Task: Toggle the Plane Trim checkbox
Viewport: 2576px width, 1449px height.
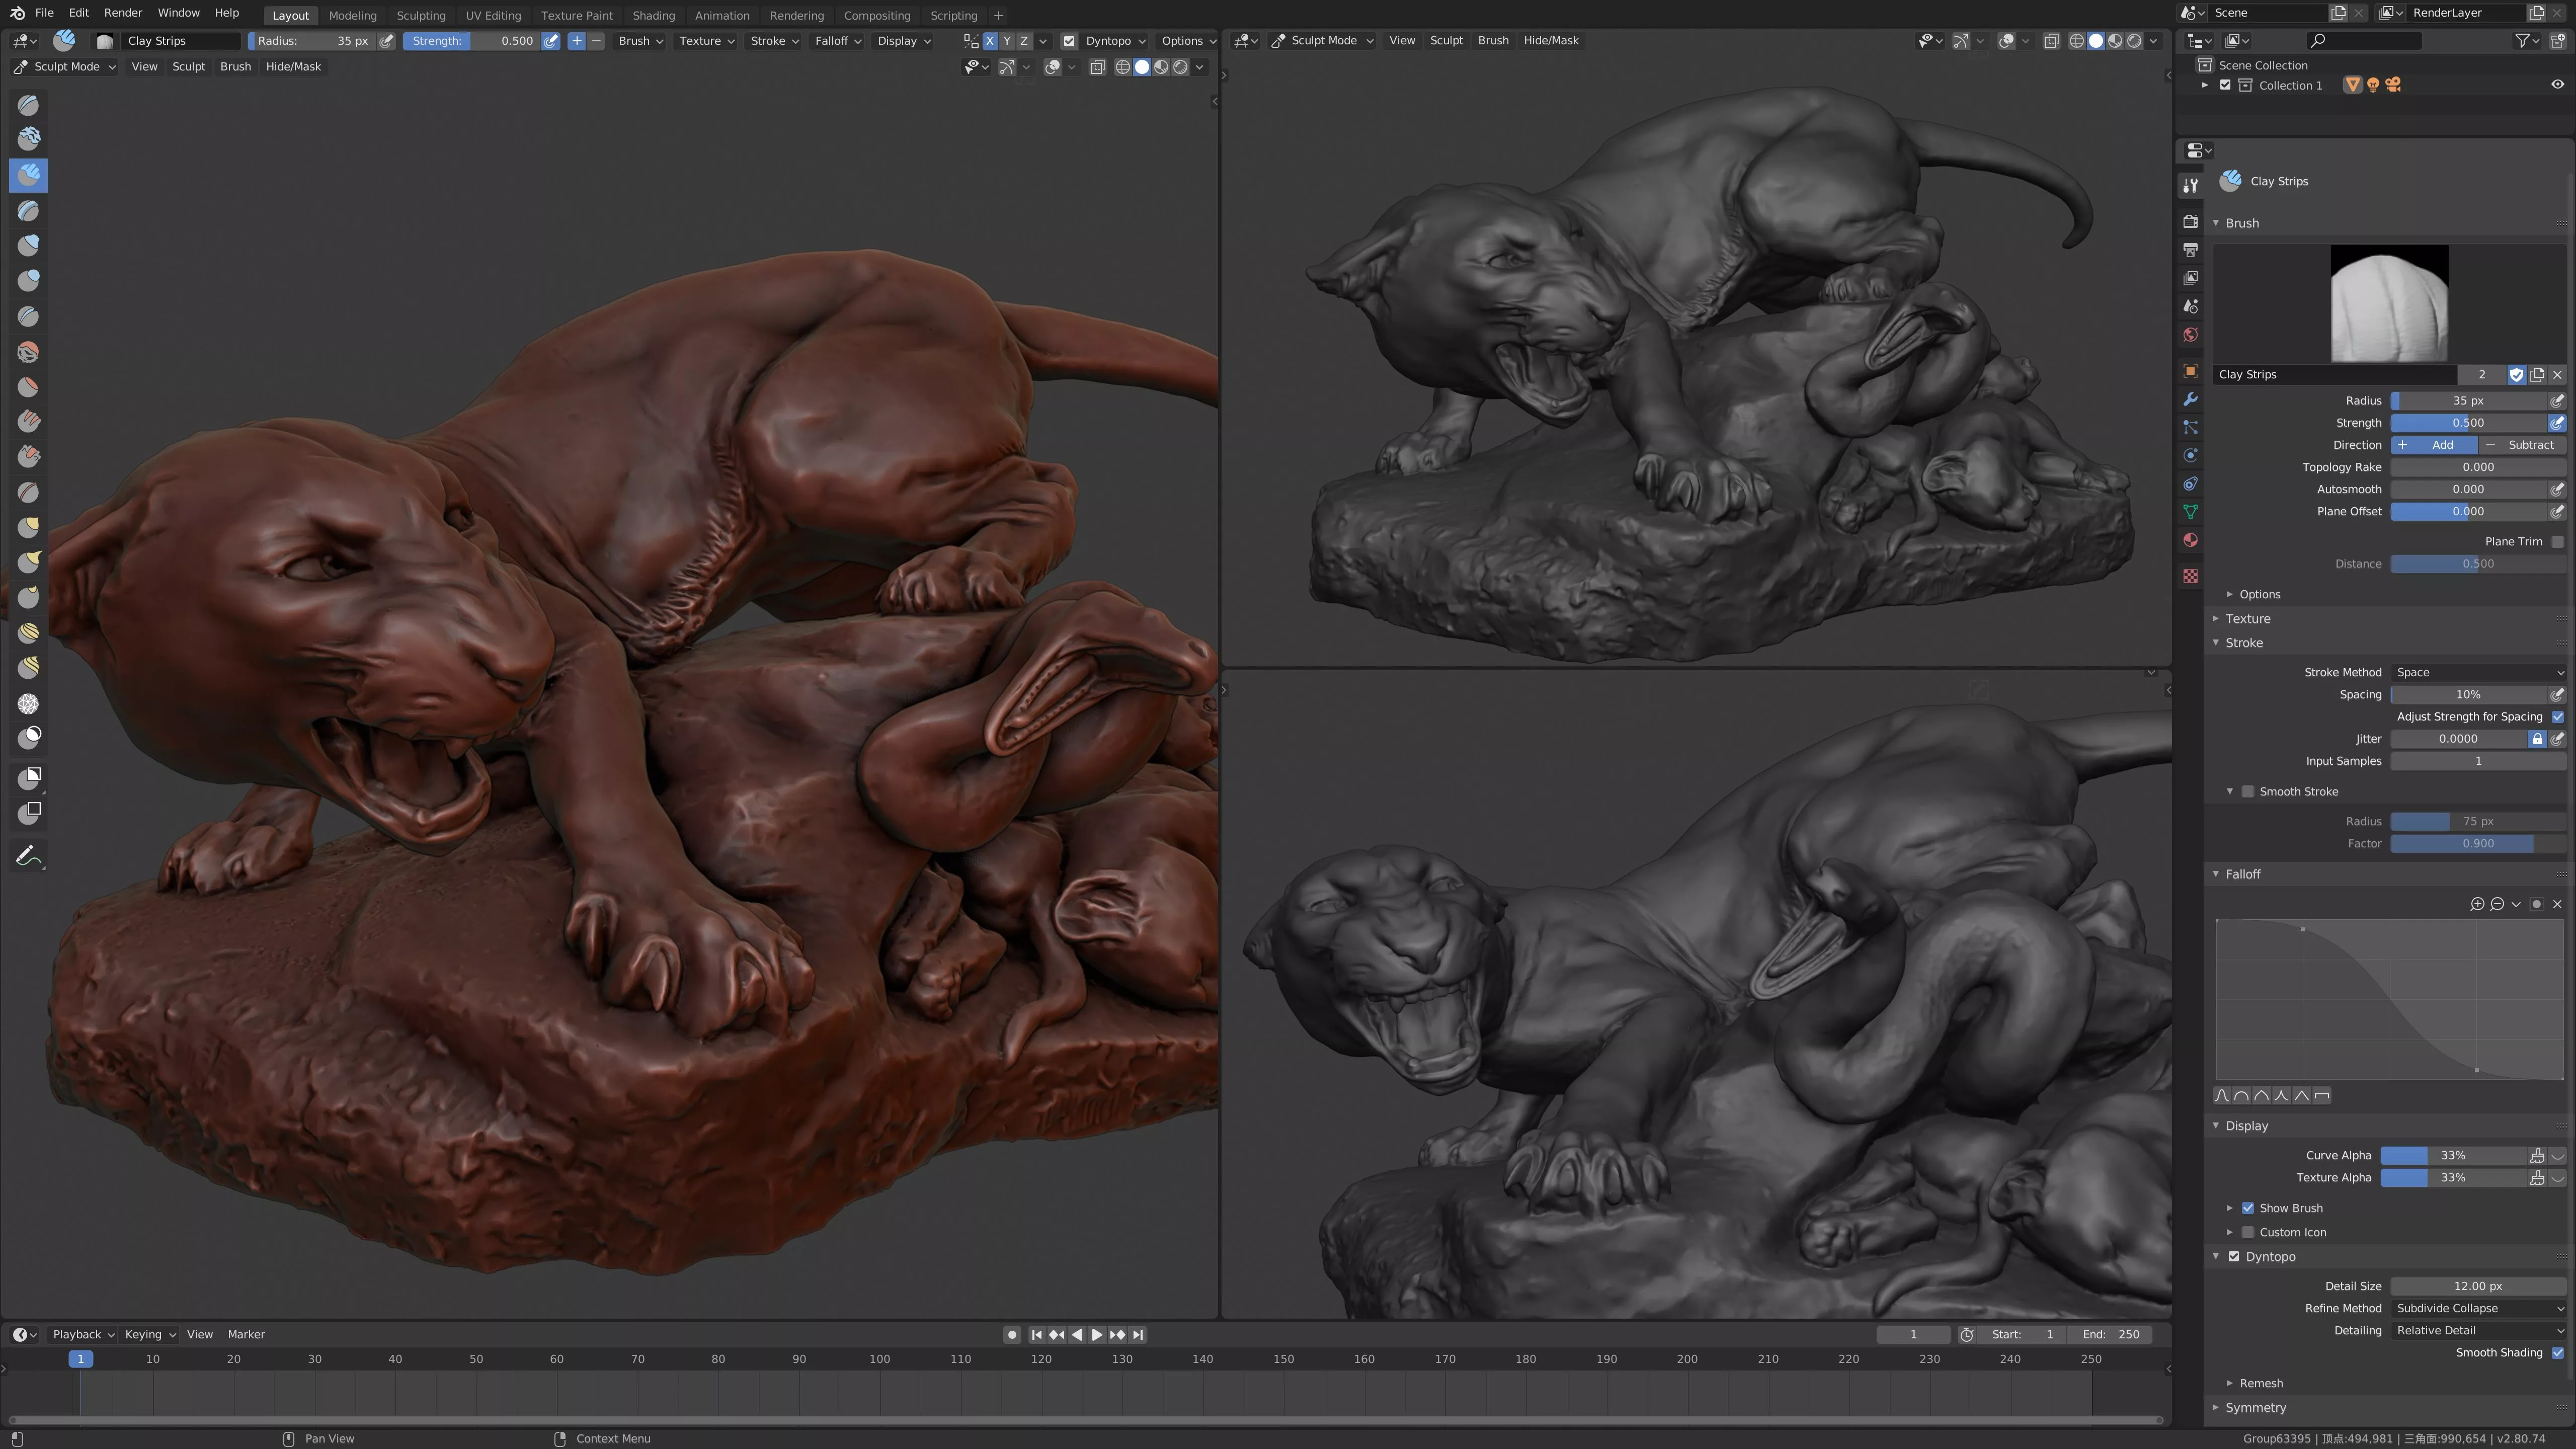Action: pyautogui.click(x=2557, y=541)
